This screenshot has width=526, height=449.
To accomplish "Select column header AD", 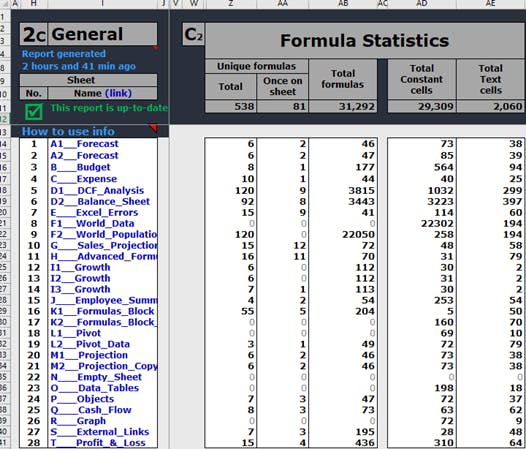I will pyautogui.click(x=422, y=4).
